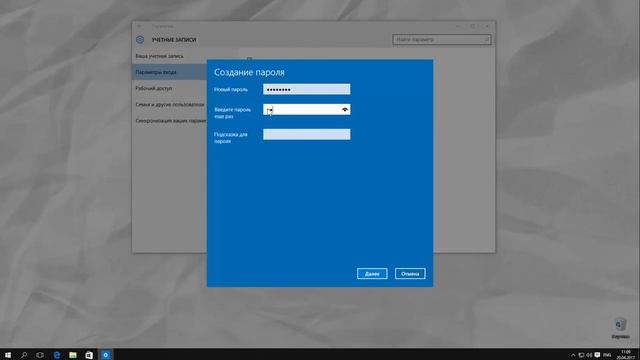The width and height of the screenshot is (640, 360).
Task: Select 'Параметры входа' in sidebar
Action: [169, 72]
